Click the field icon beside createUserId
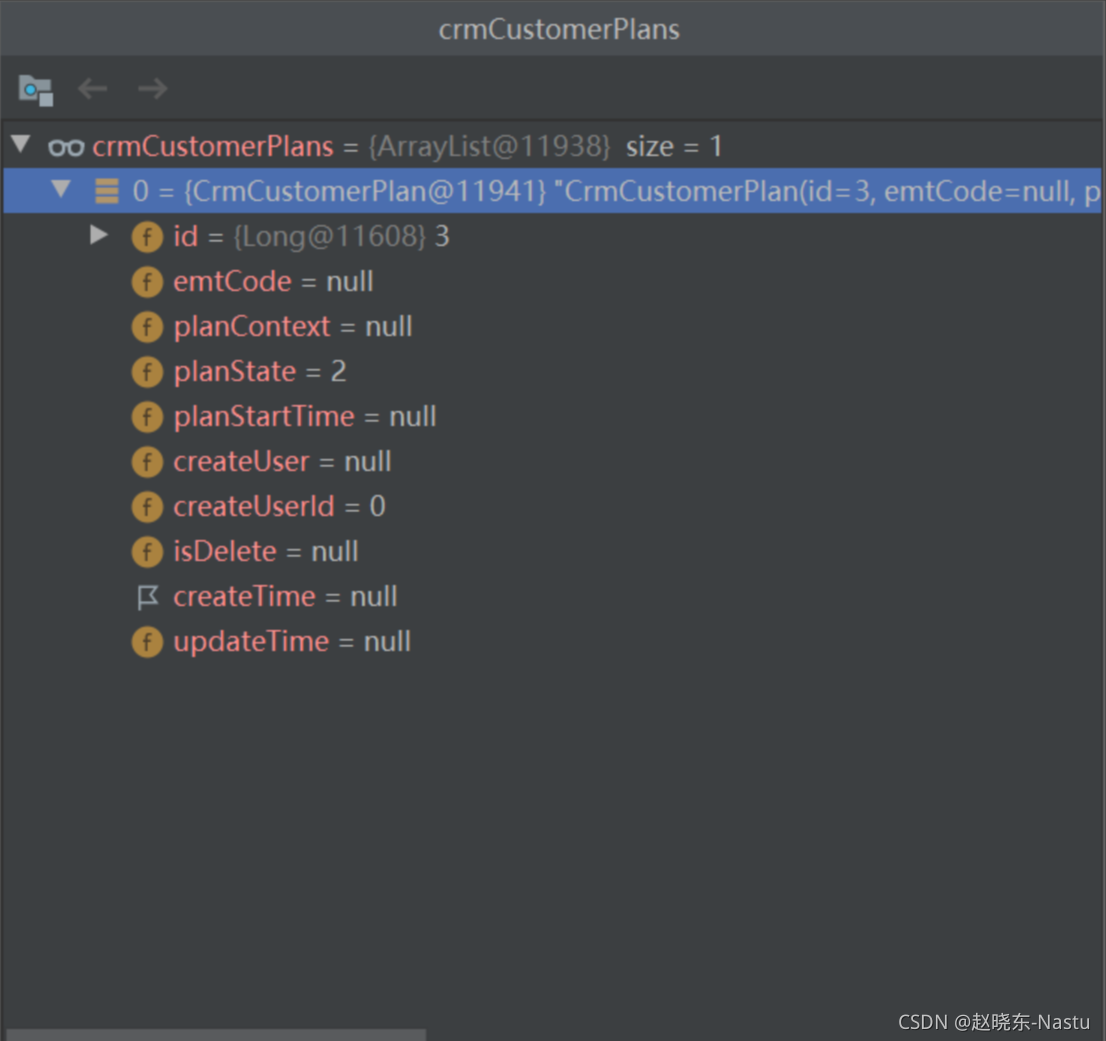The width and height of the screenshot is (1106, 1041). [147, 507]
